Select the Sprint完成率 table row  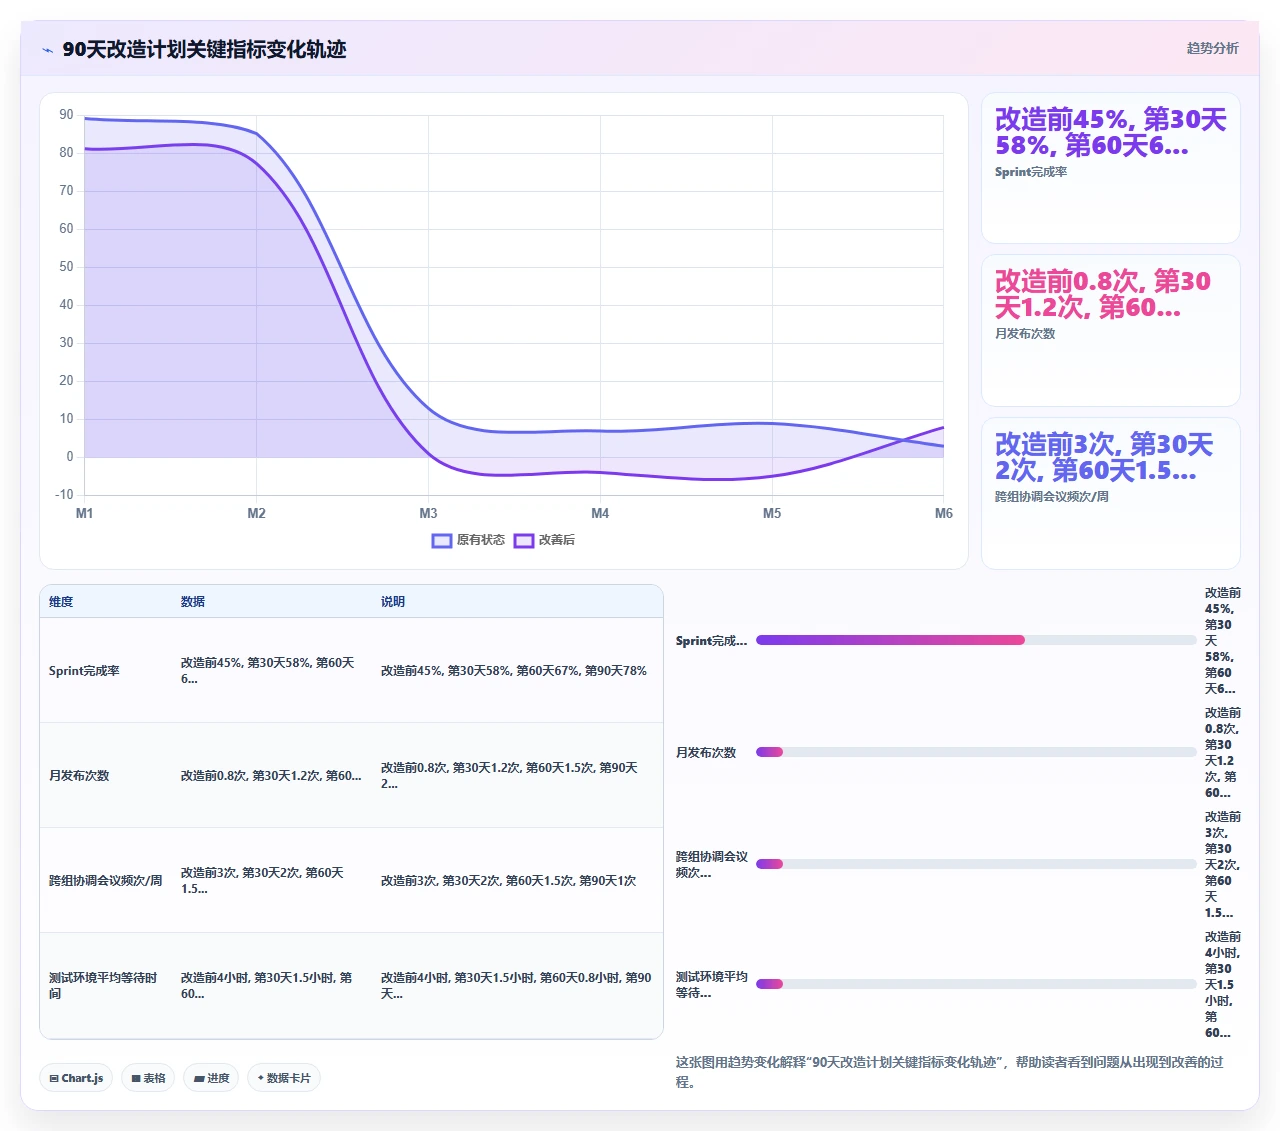(351, 670)
